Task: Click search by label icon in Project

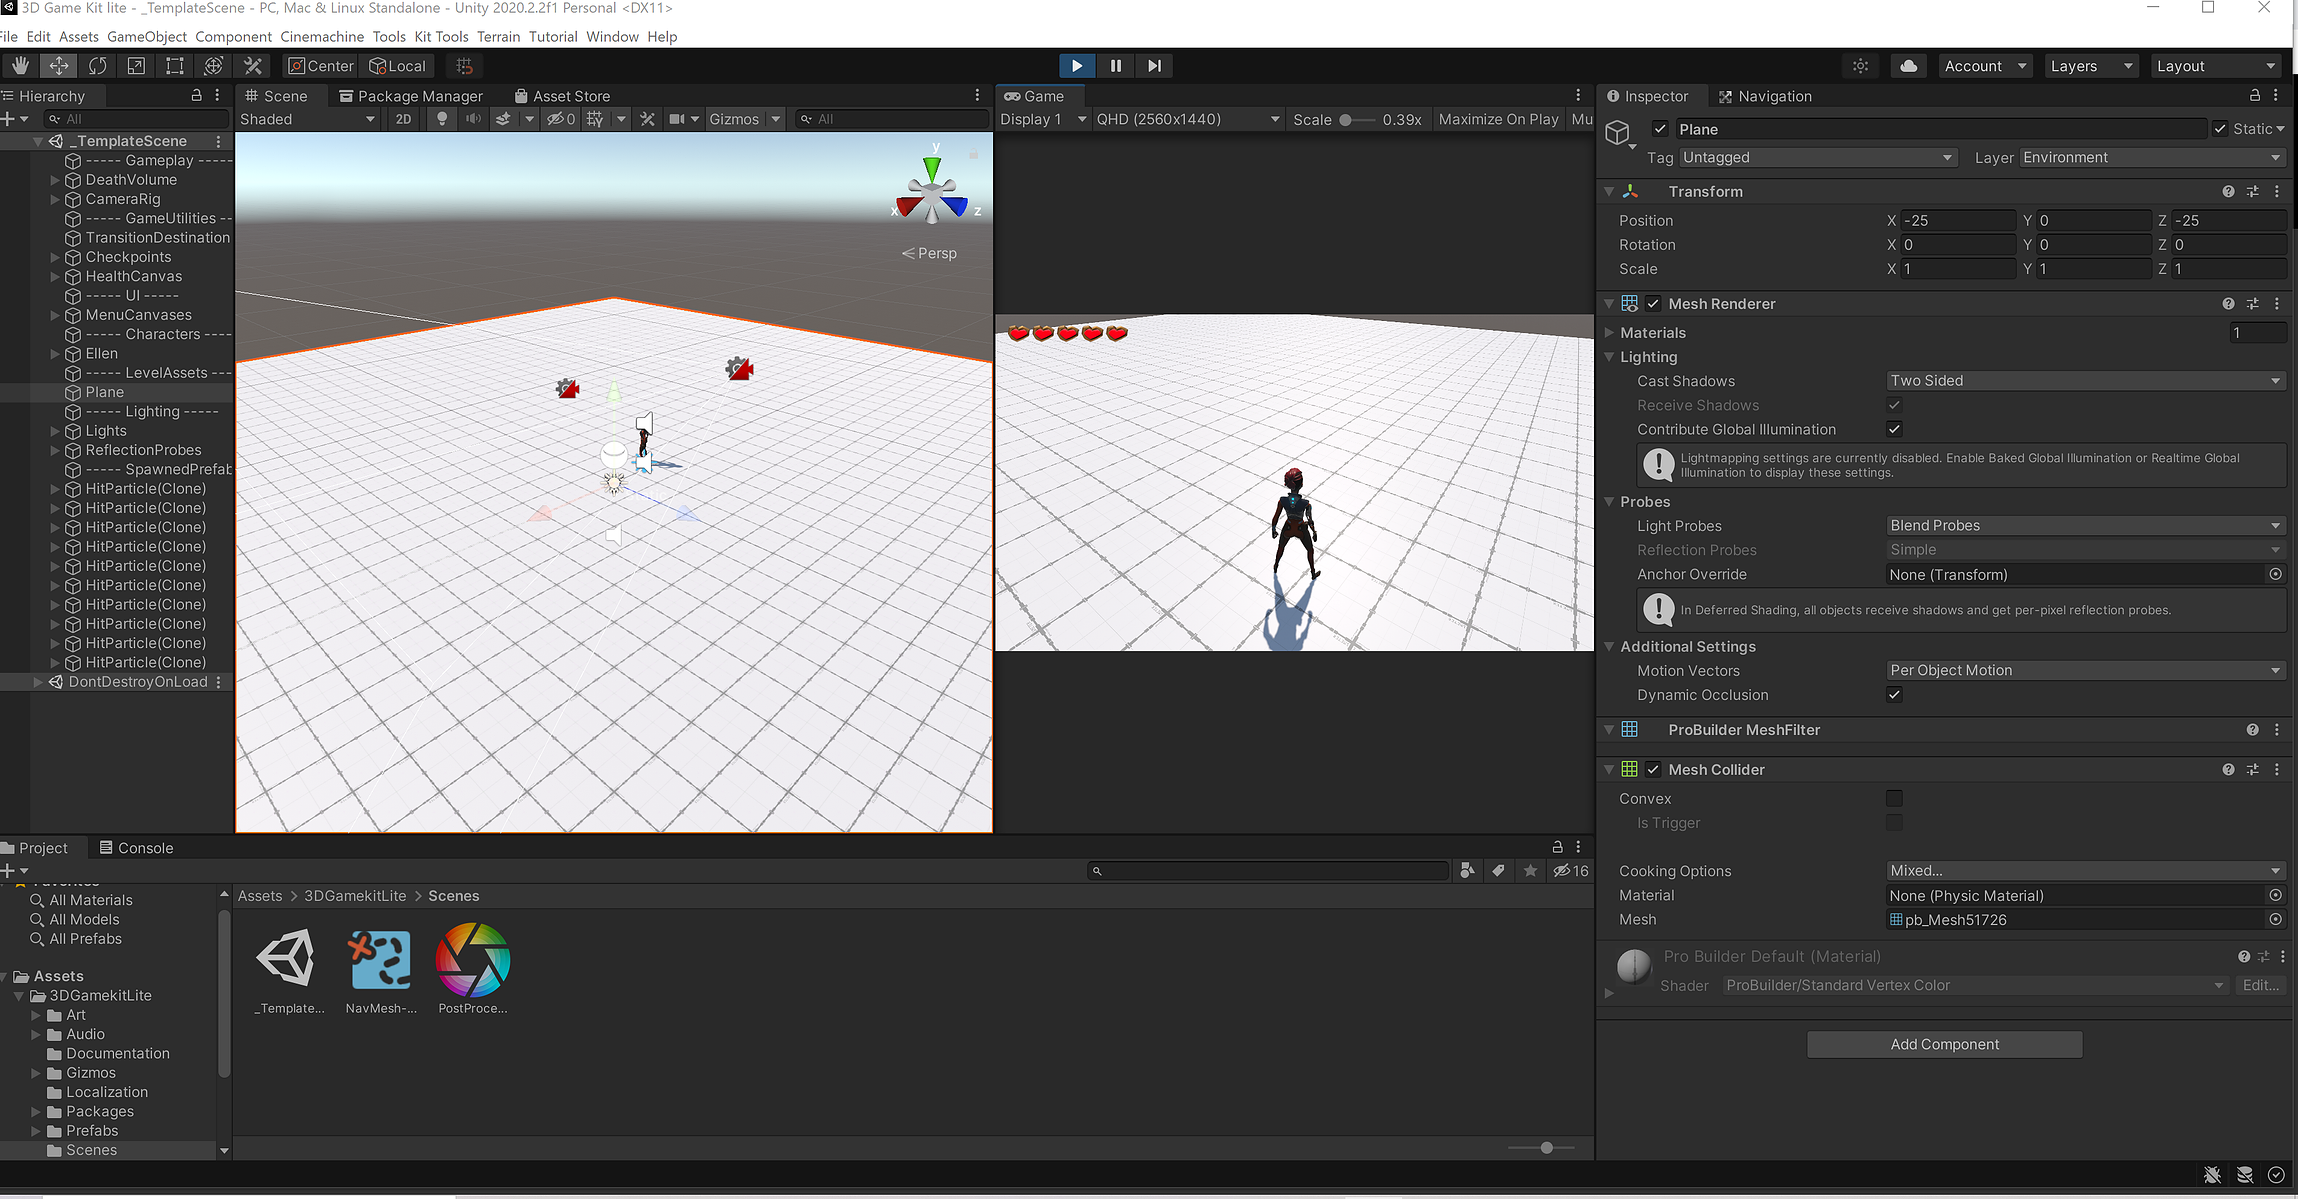Action: [1498, 871]
